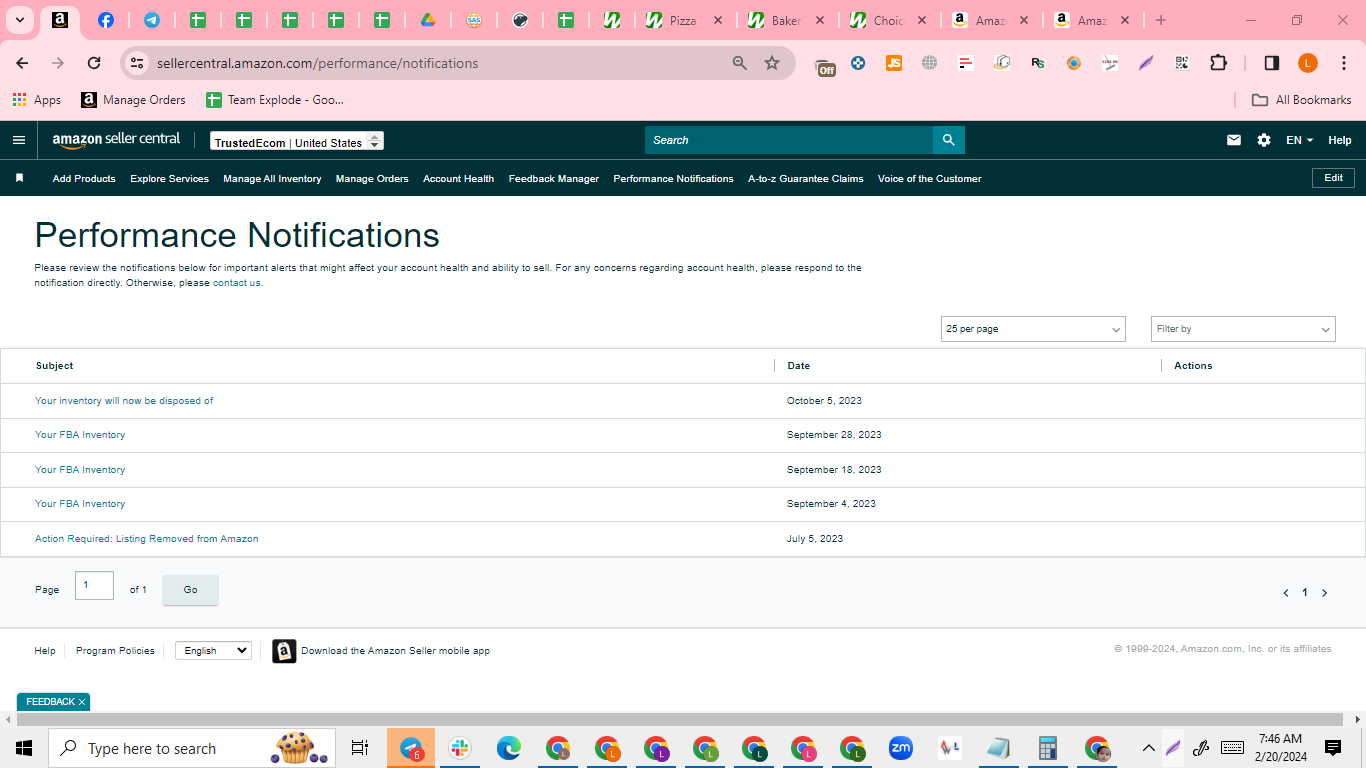This screenshot has height=768, width=1366.
Task: Reload the page with the refresh icon
Action: coord(94,63)
